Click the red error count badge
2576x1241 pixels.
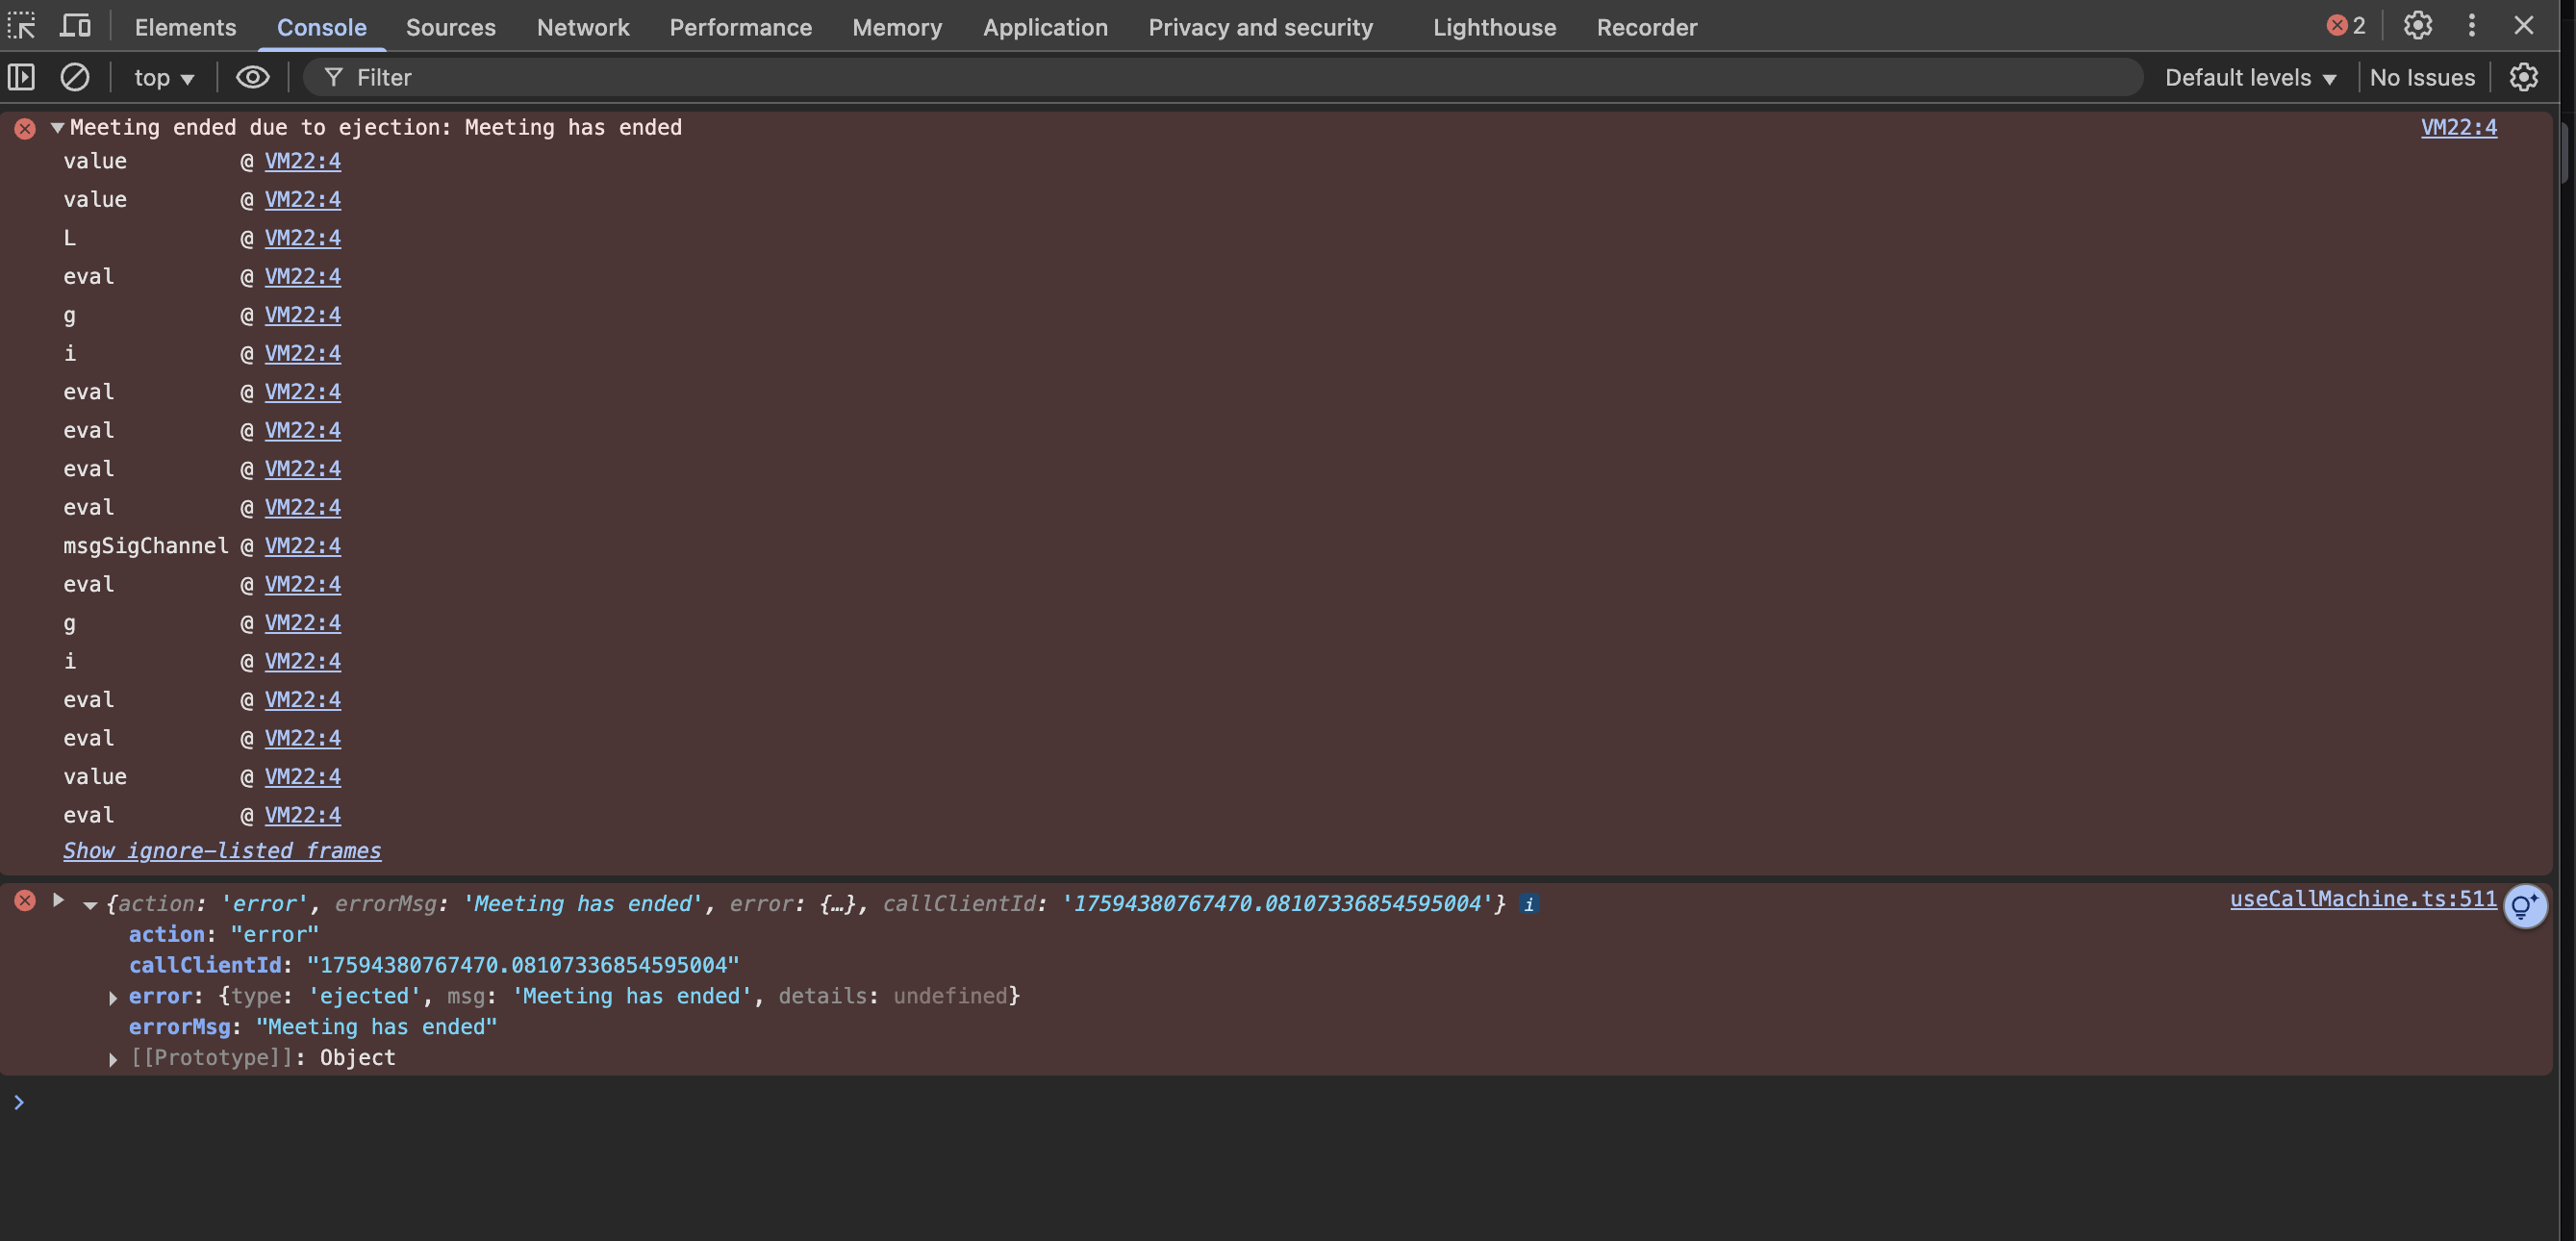(x=2345, y=26)
